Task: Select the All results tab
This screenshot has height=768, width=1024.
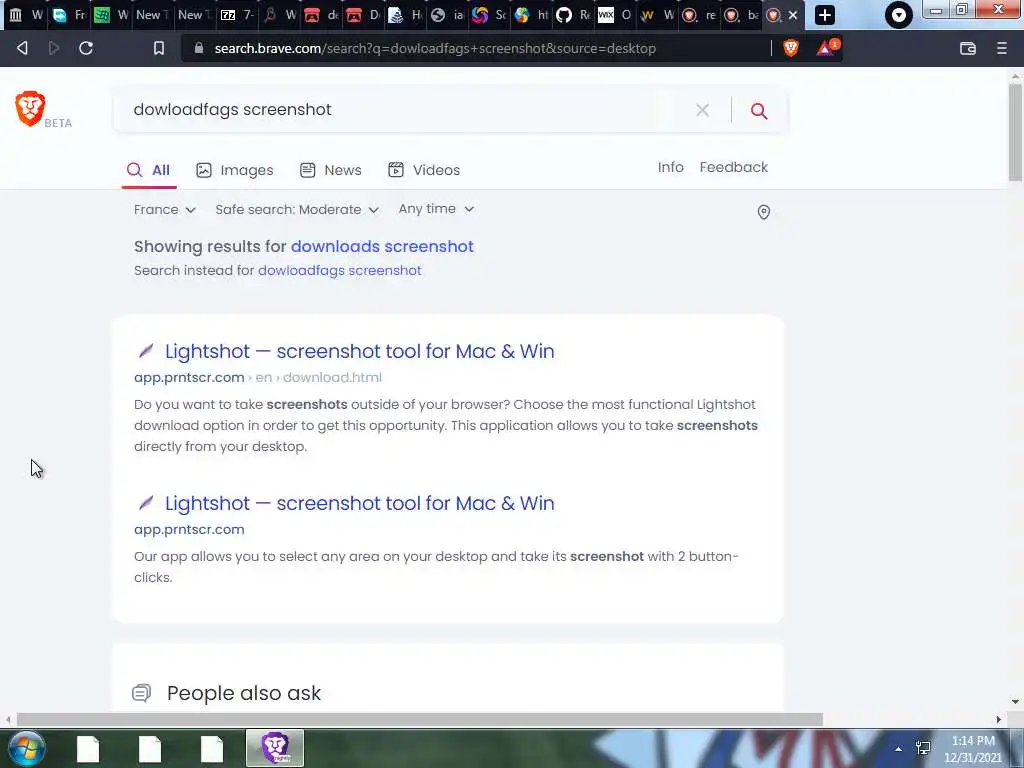Action: (149, 170)
